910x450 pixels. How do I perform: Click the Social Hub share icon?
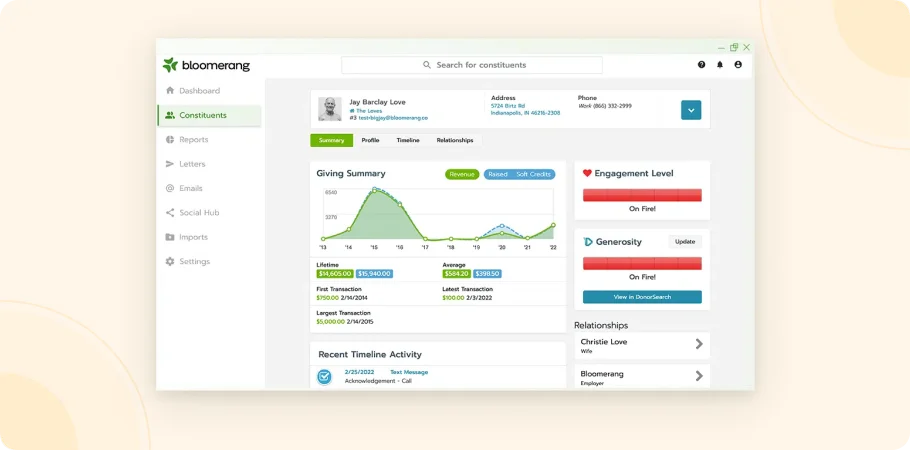(170, 213)
